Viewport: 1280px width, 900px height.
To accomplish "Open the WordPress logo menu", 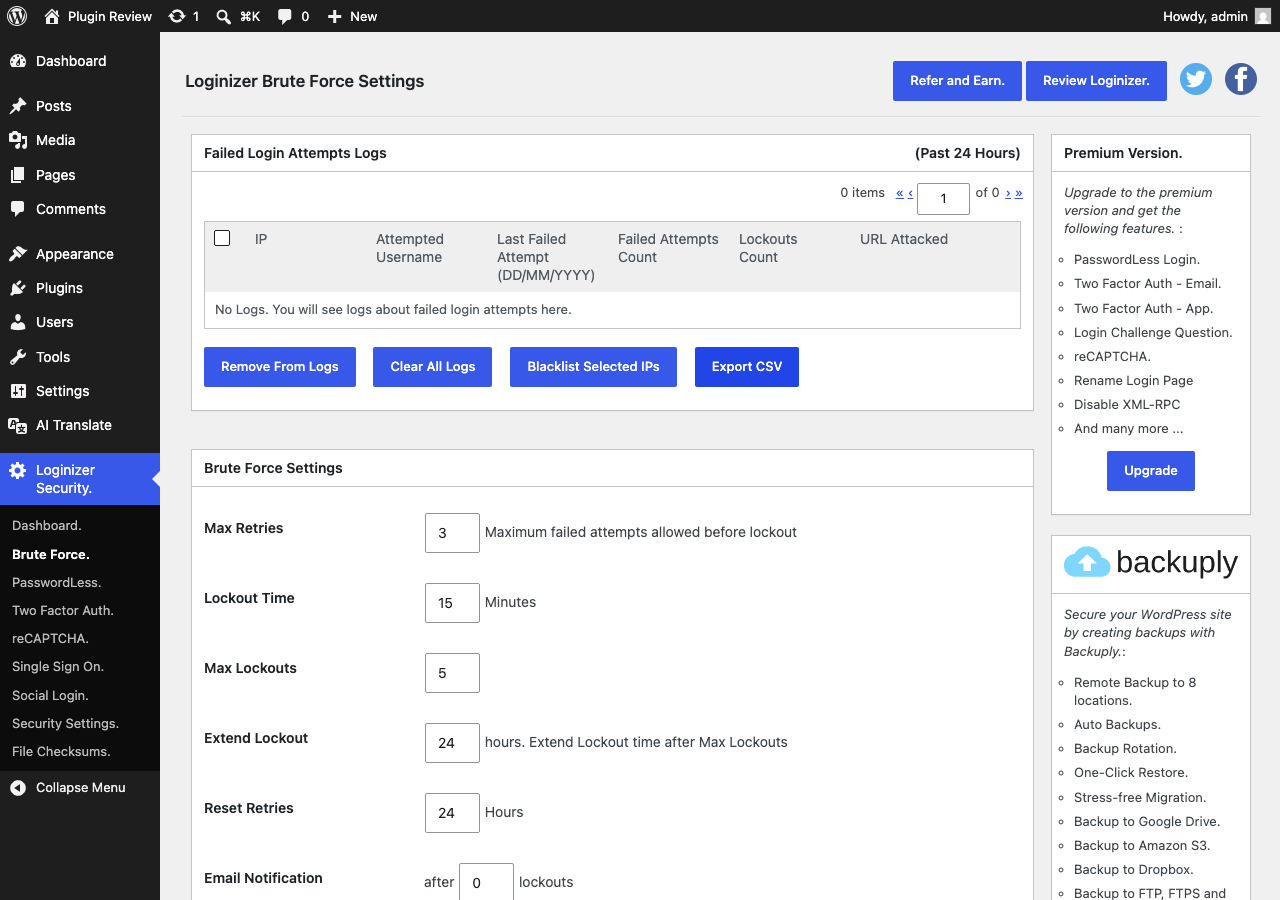I will coord(17,16).
